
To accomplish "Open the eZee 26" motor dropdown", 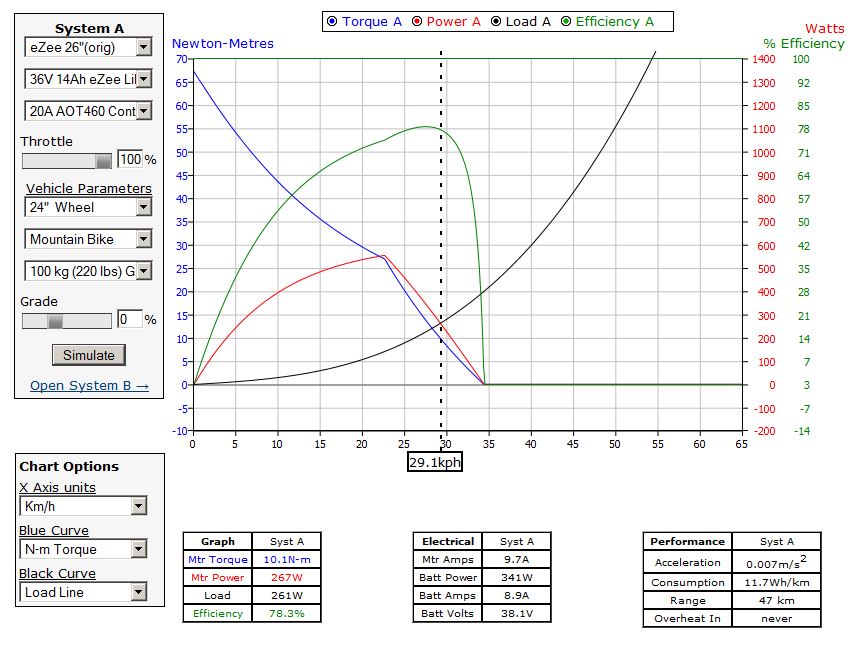I will point(88,47).
